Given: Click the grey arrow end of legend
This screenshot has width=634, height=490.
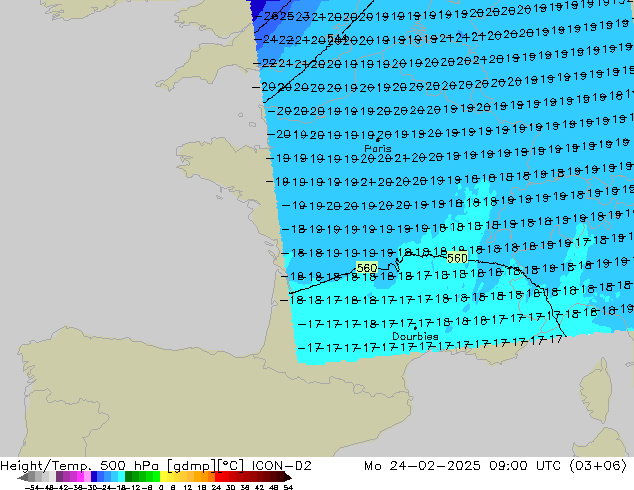Looking at the screenshot, I should tap(23, 477).
